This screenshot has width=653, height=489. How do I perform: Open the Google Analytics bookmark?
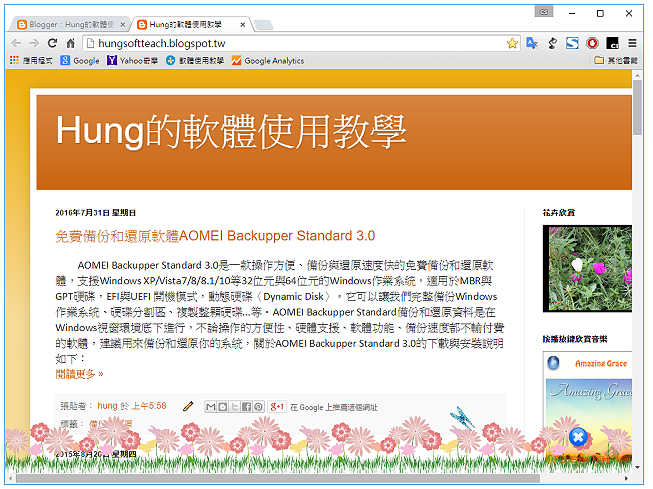[268, 60]
